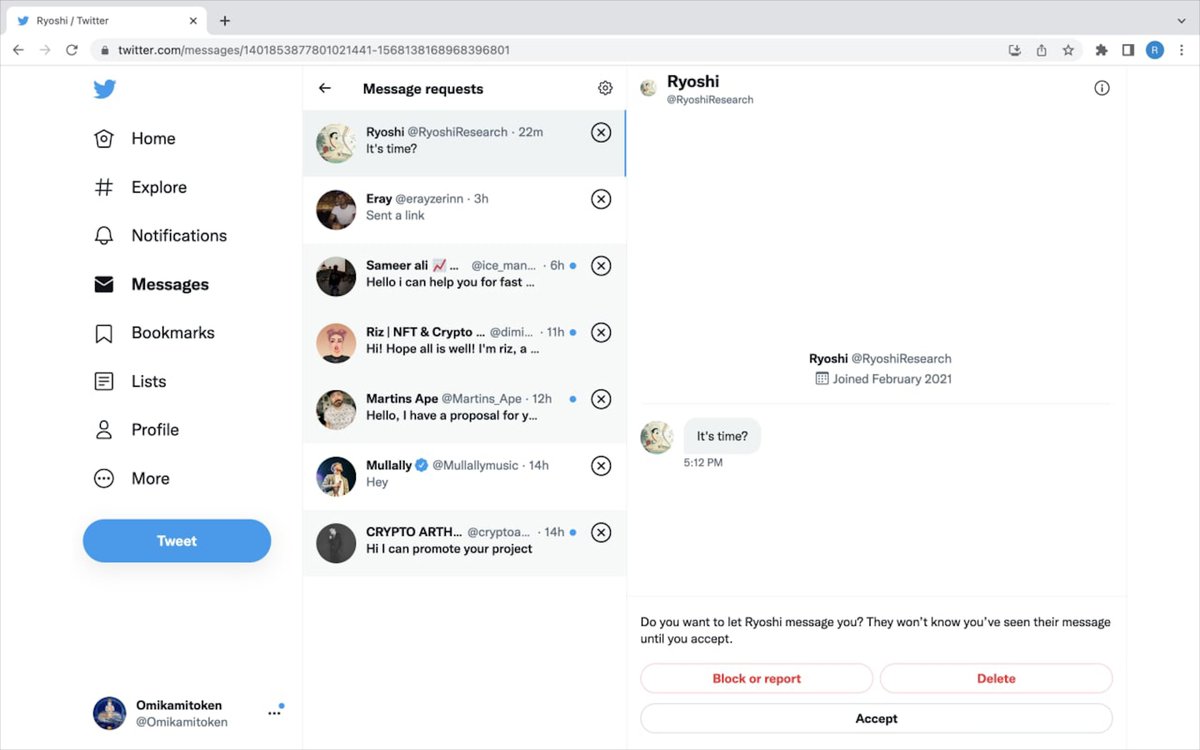Click Ryoshi avatar in request list
Screen dimensions: 1200x750
tap(336, 143)
